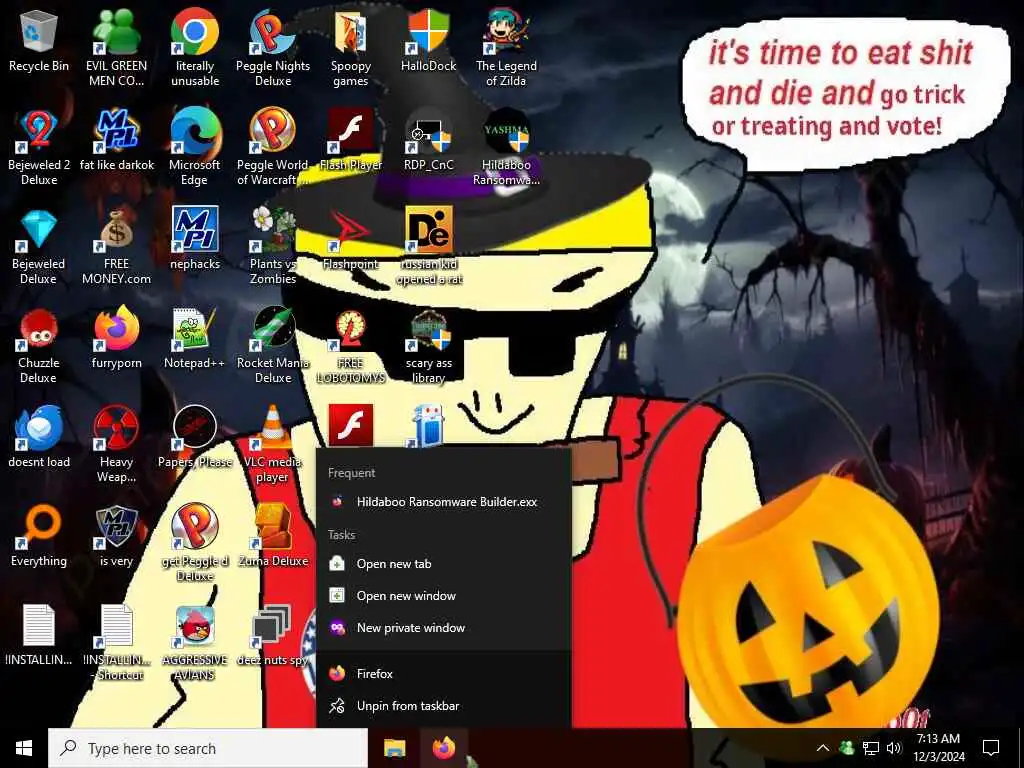Open Hildaboo Ransomware Builder.exx from jump list

pyautogui.click(x=444, y=502)
